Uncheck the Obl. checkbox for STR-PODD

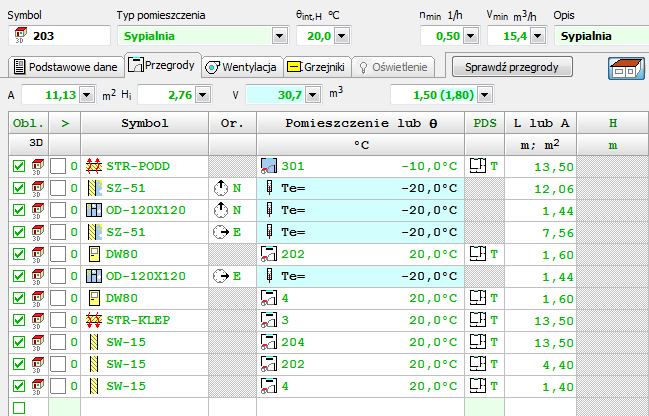[x=19, y=166]
